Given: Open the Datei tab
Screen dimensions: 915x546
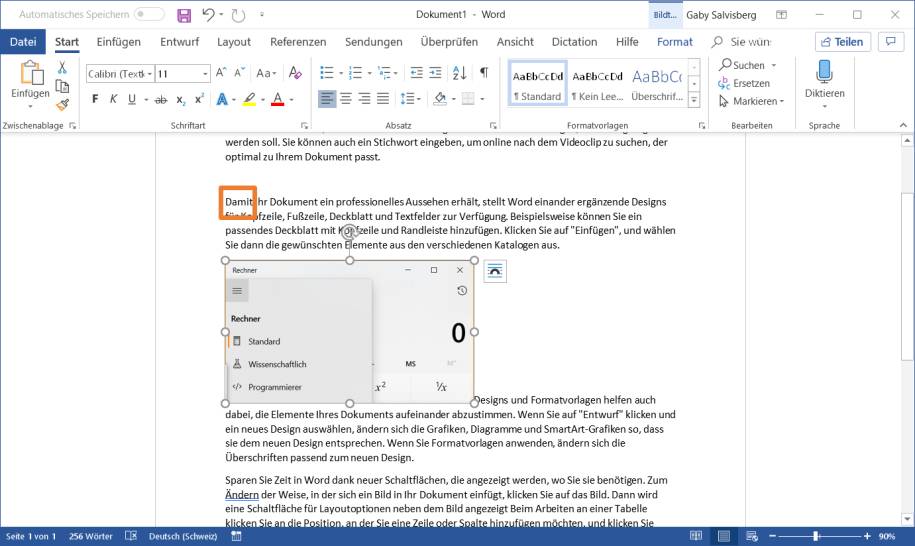Looking at the screenshot, I should click(23, 41).
